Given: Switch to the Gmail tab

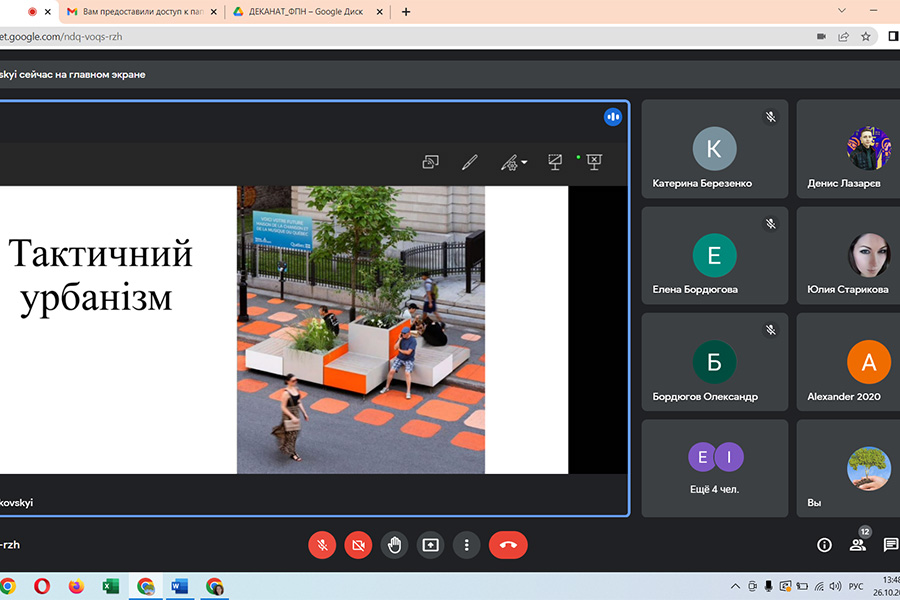Looking at the screenshot, I should pyautogui.click(x=140, y=12).
